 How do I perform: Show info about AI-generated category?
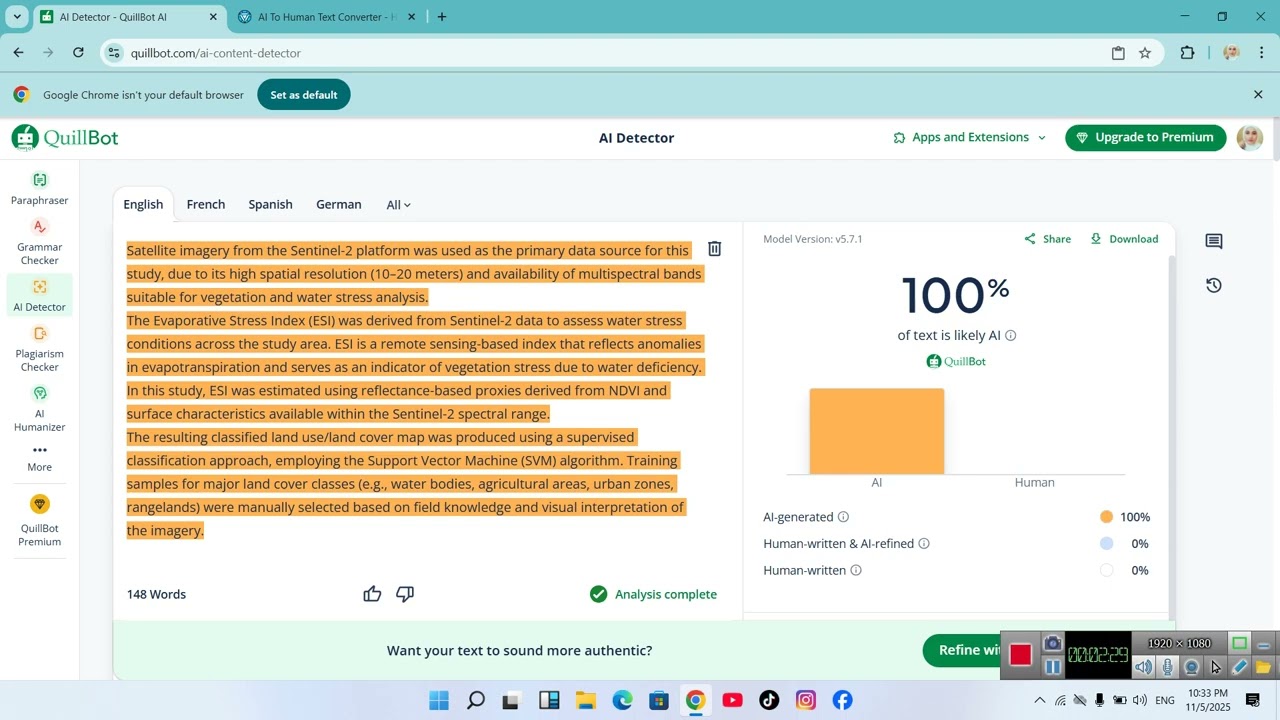click(x=843, y=517)
